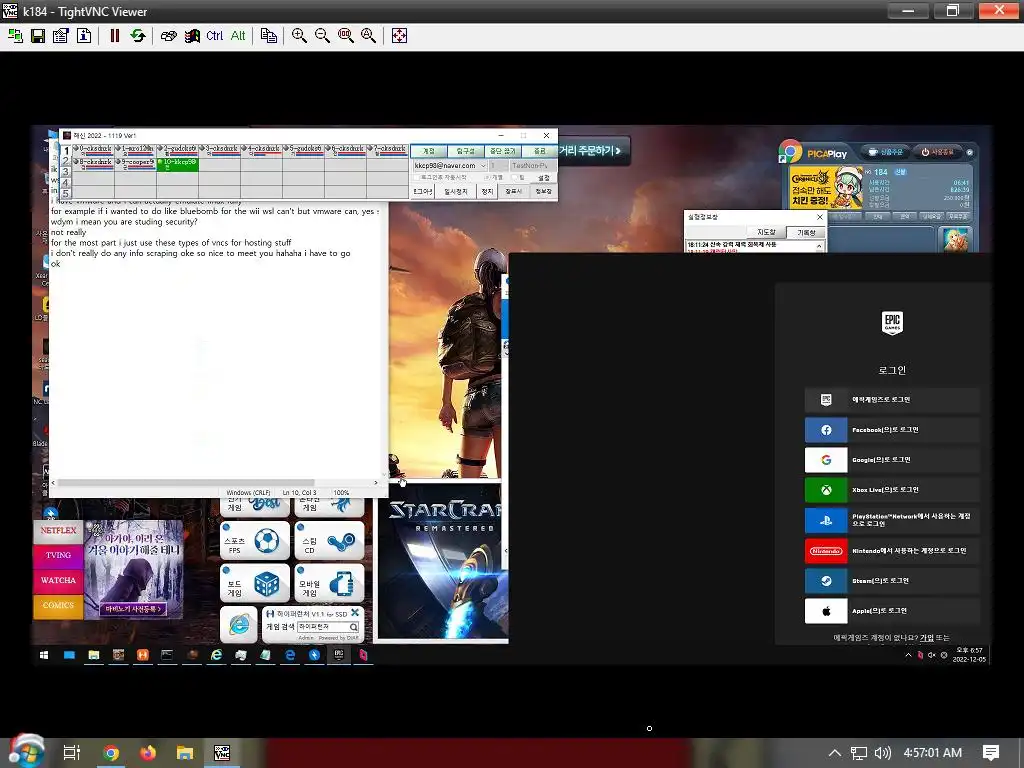The height and width of the screenshot is (768, 1024).
Task: Launch Internet Explorer launcher tile
Action: click(x=238, y=624)
